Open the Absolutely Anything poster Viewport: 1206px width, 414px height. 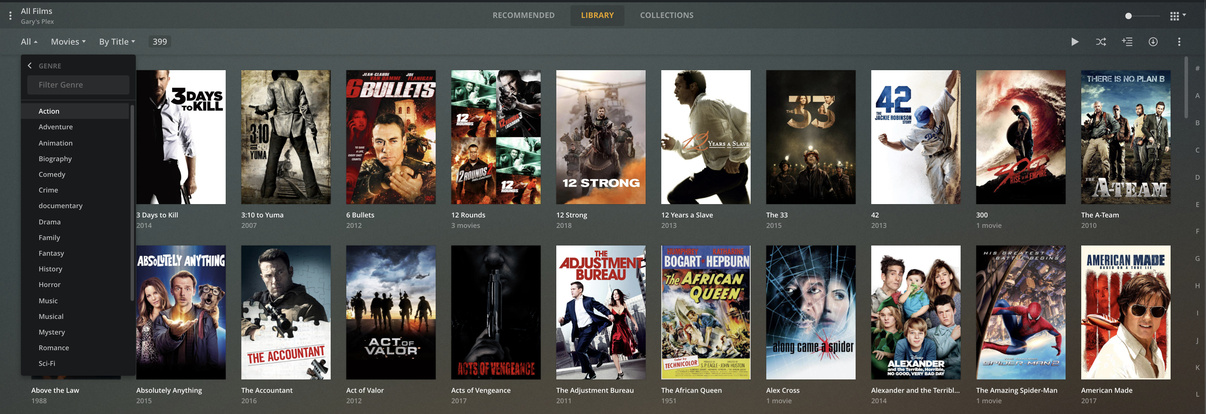click(181, 313)
